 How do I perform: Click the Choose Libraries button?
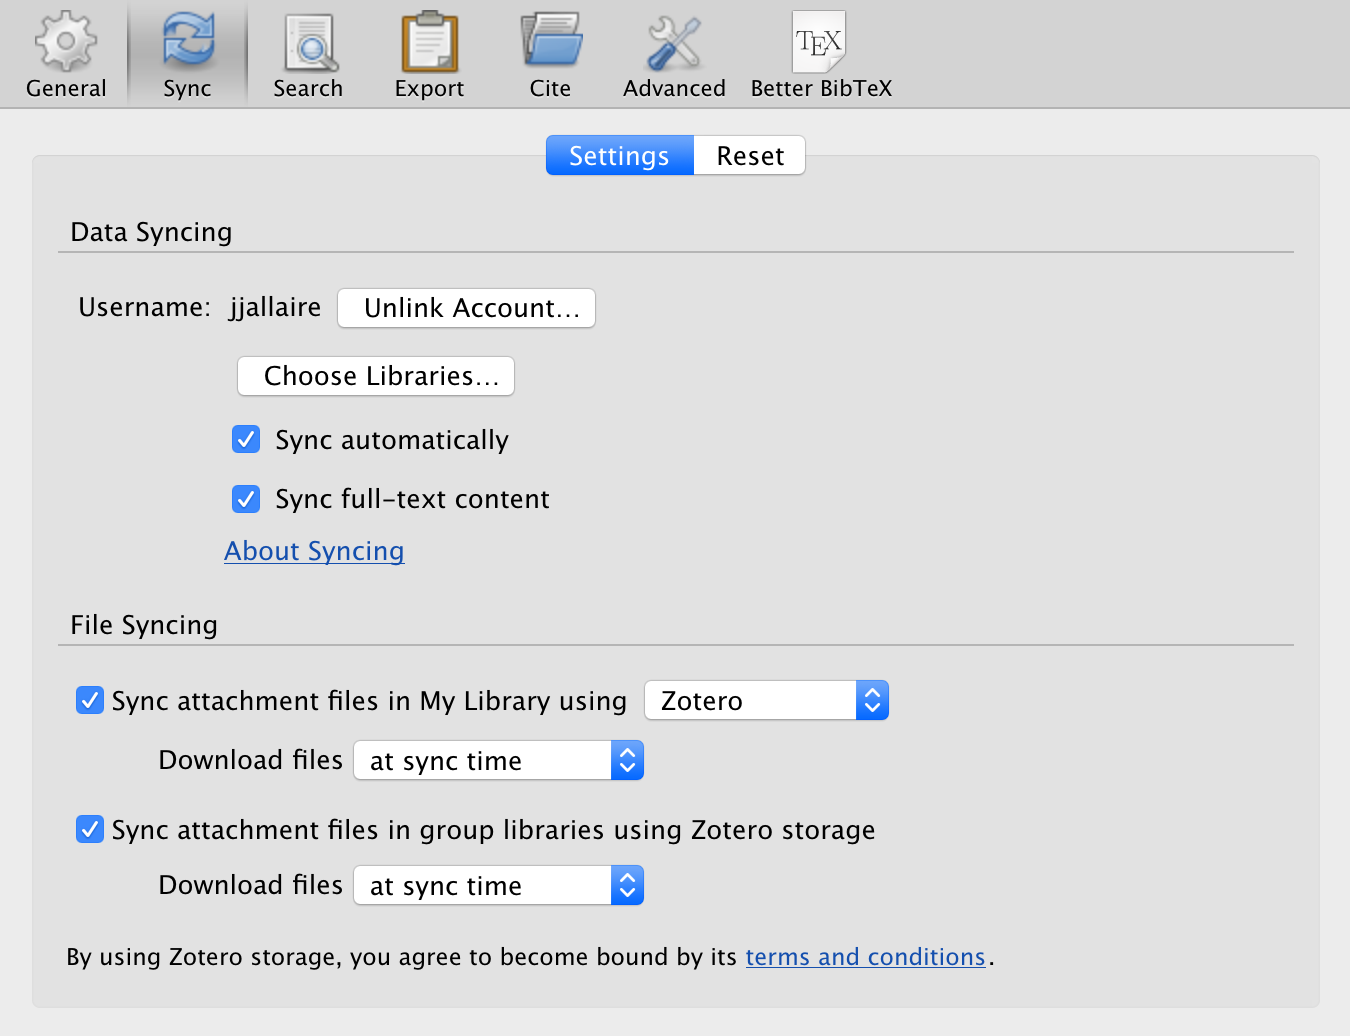coord(375,376)
